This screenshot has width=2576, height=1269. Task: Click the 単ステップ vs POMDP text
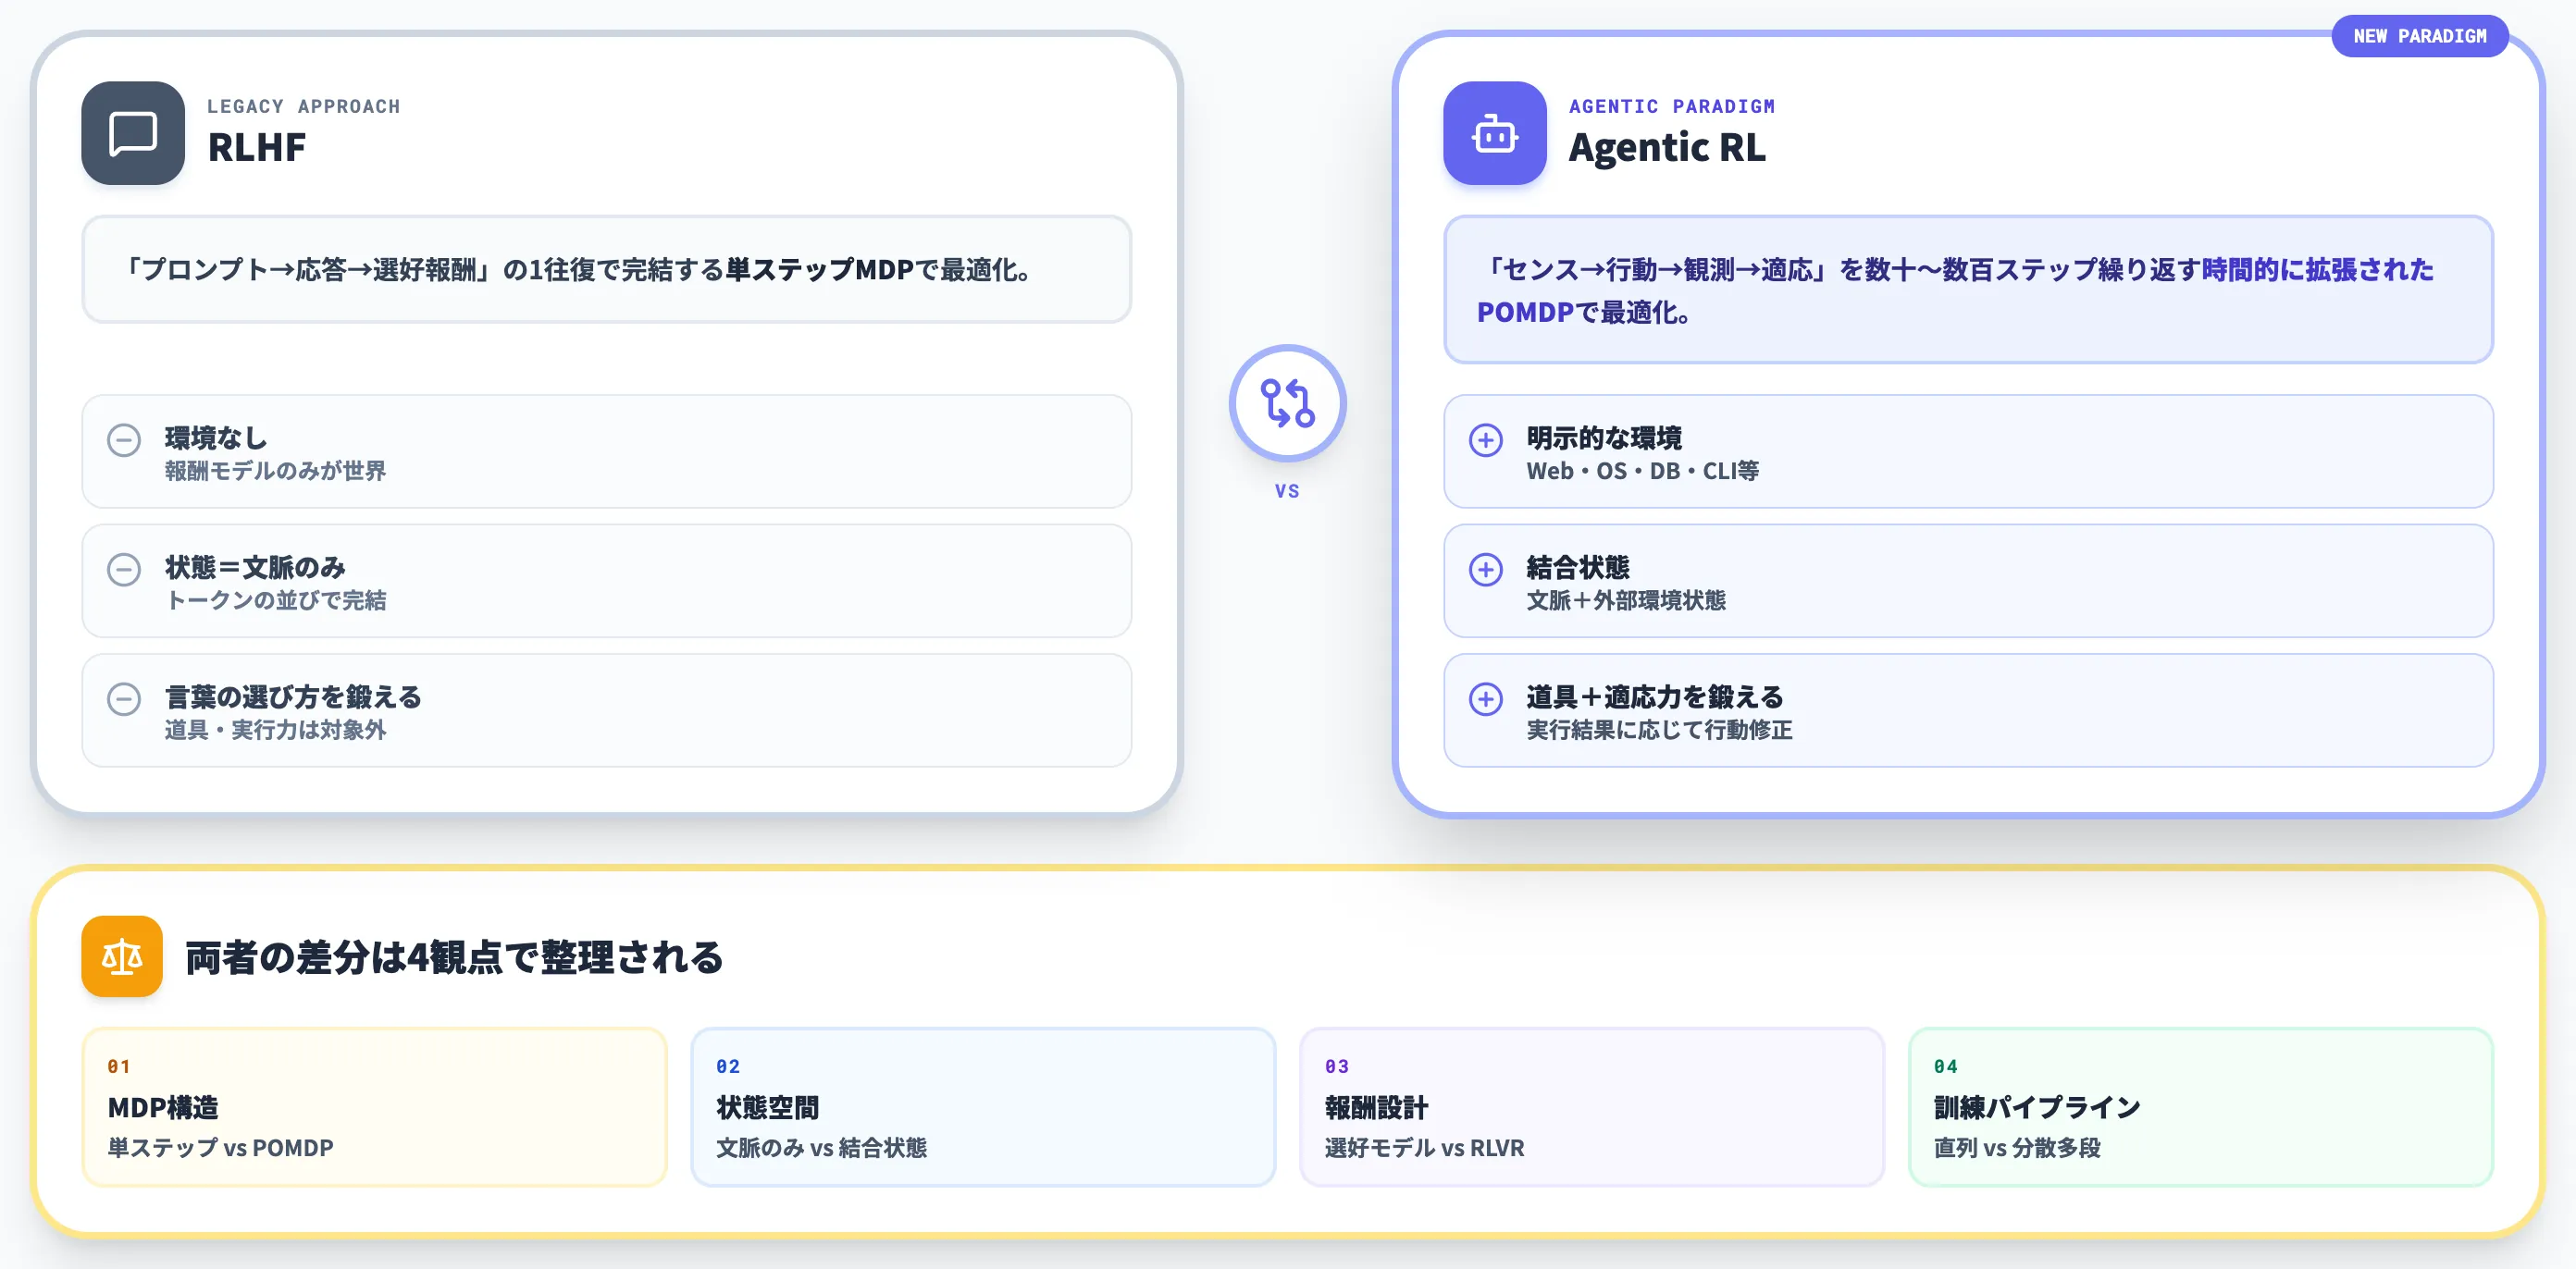pos(220,1148)
